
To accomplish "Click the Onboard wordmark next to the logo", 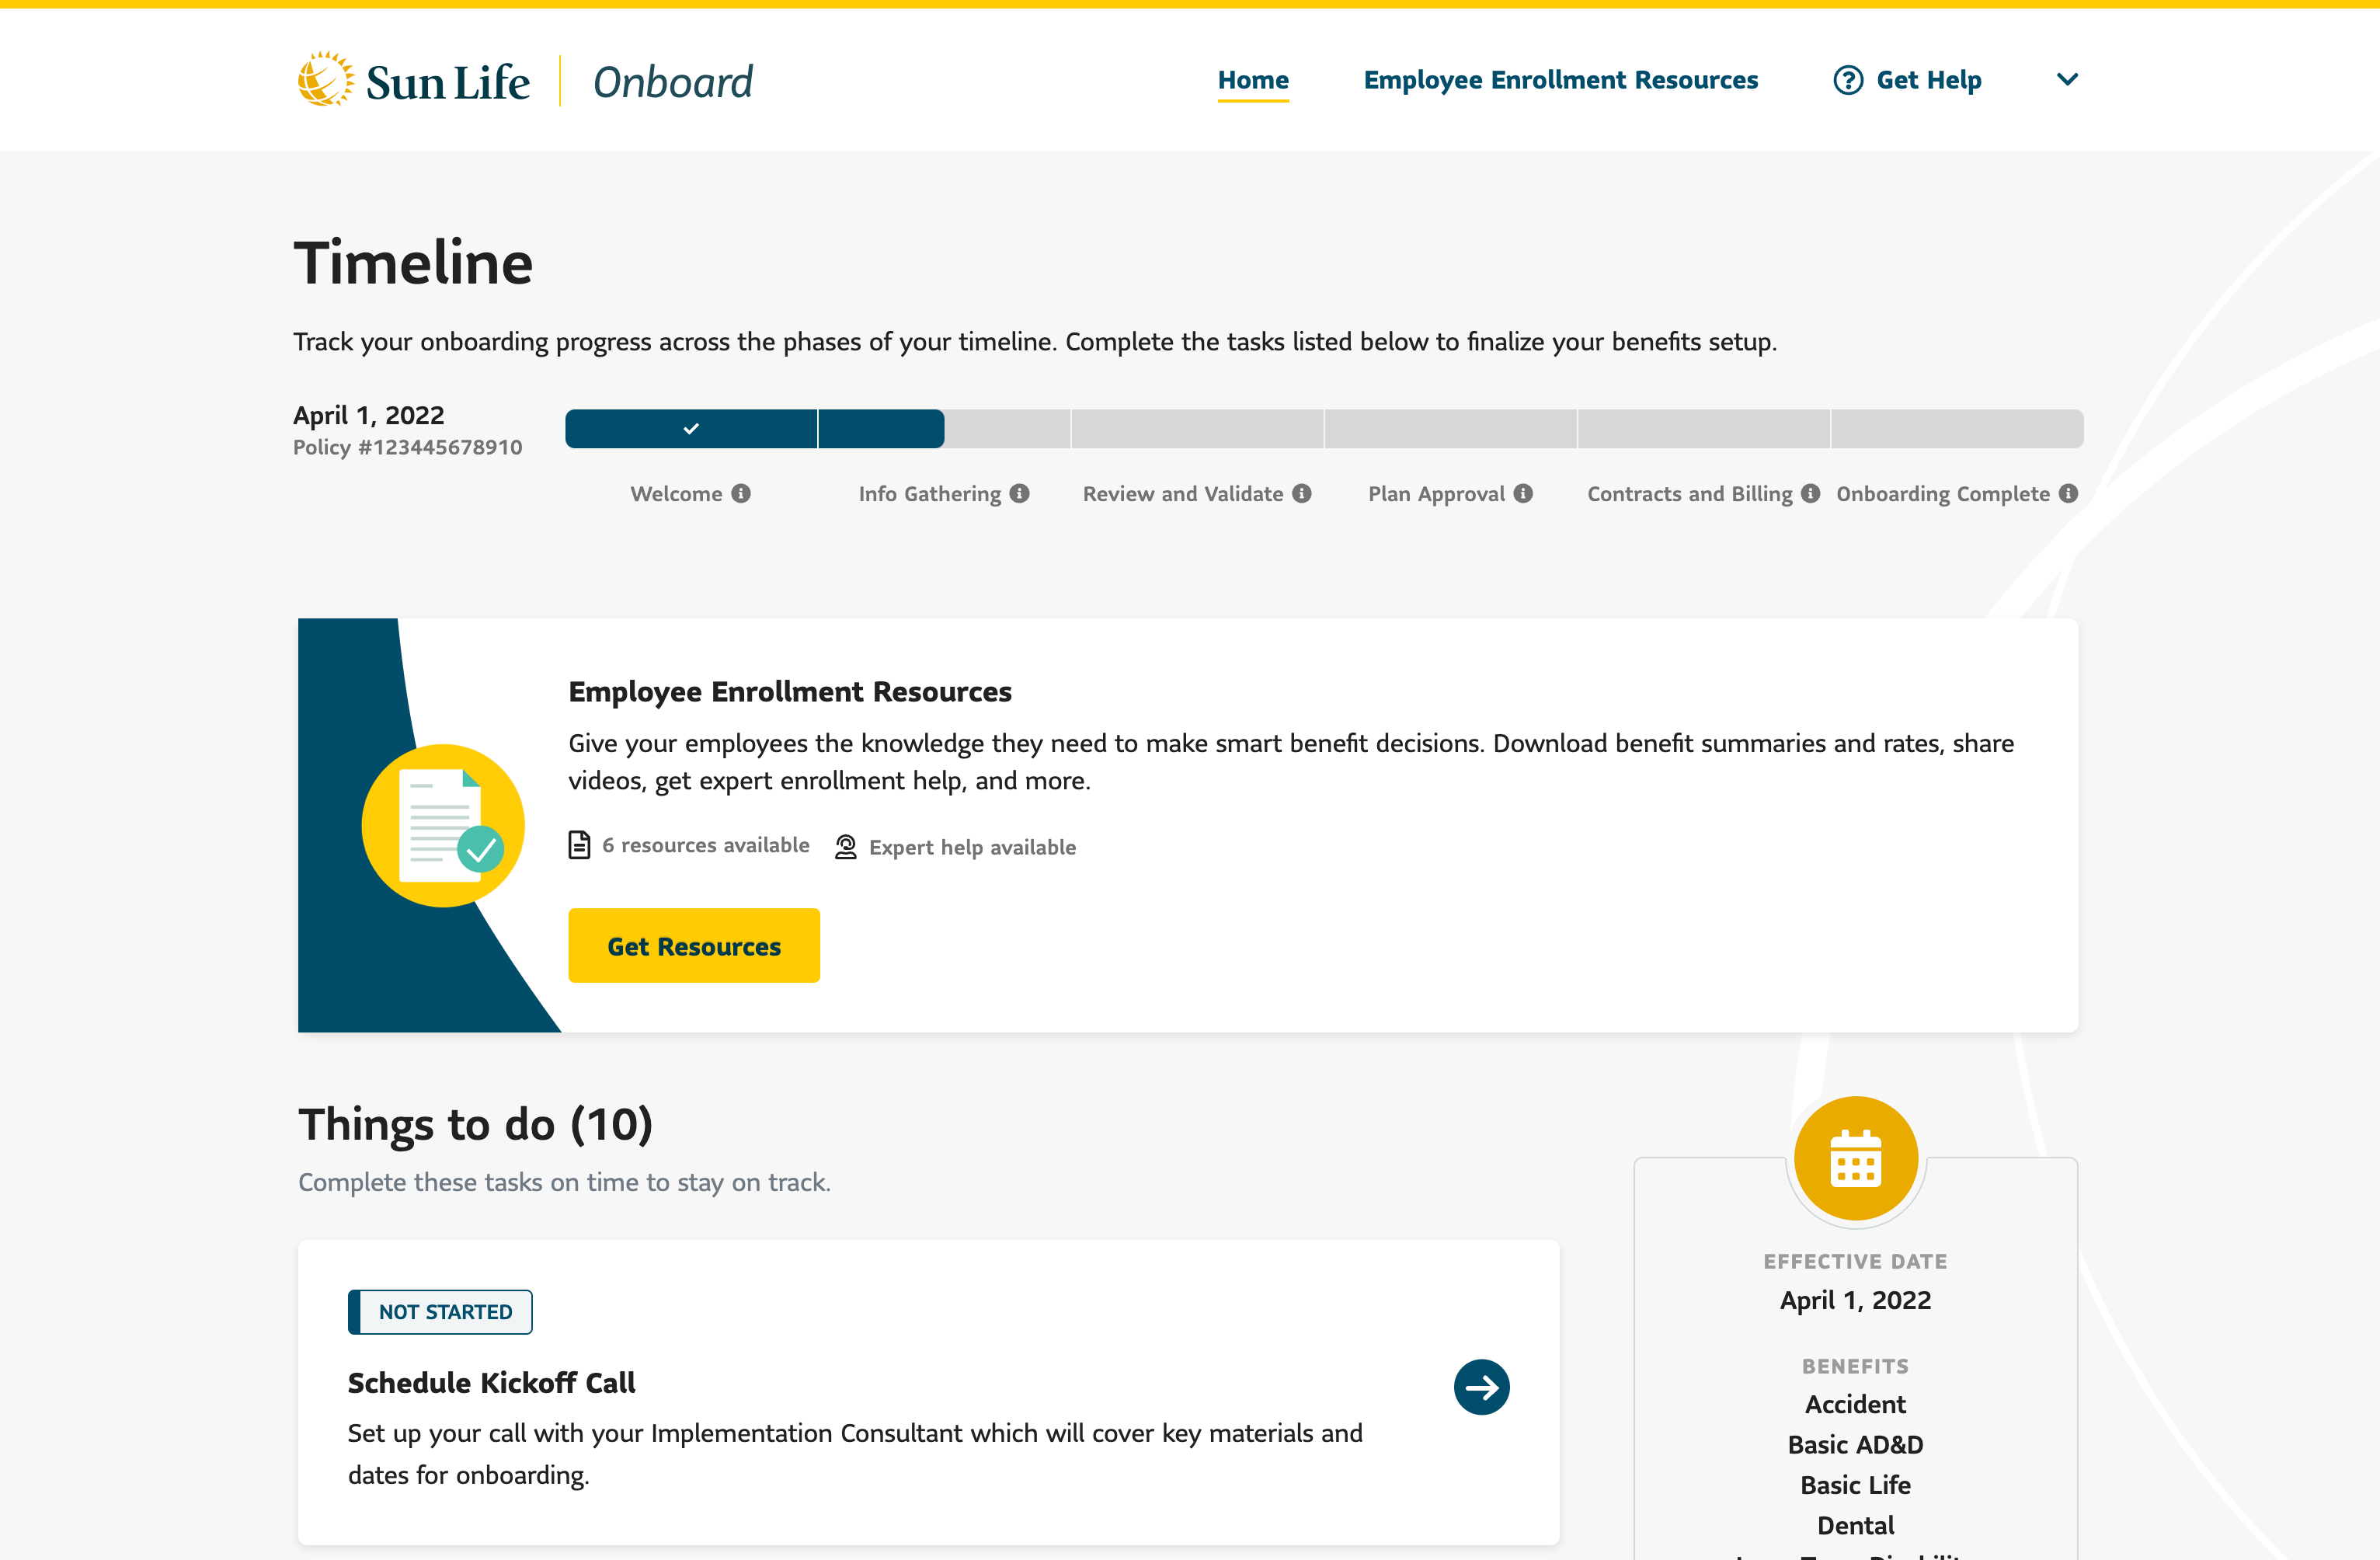I will [673, 80].
